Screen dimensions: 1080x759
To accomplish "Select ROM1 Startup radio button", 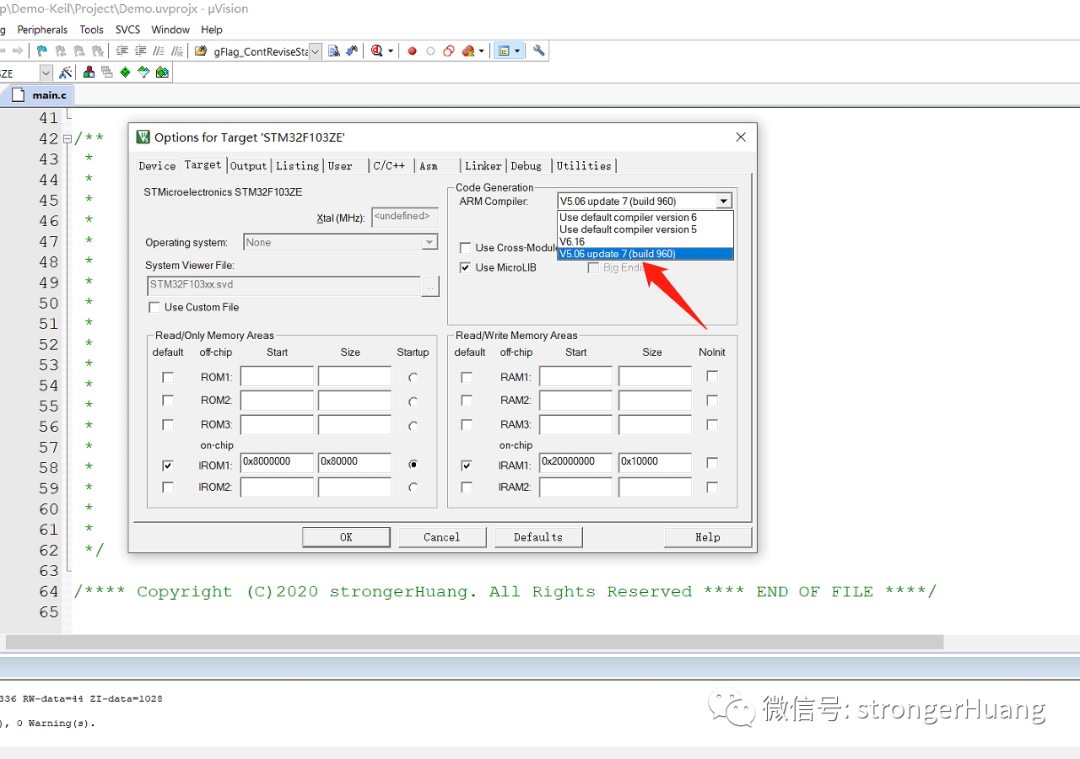I will tap(413, 377).
